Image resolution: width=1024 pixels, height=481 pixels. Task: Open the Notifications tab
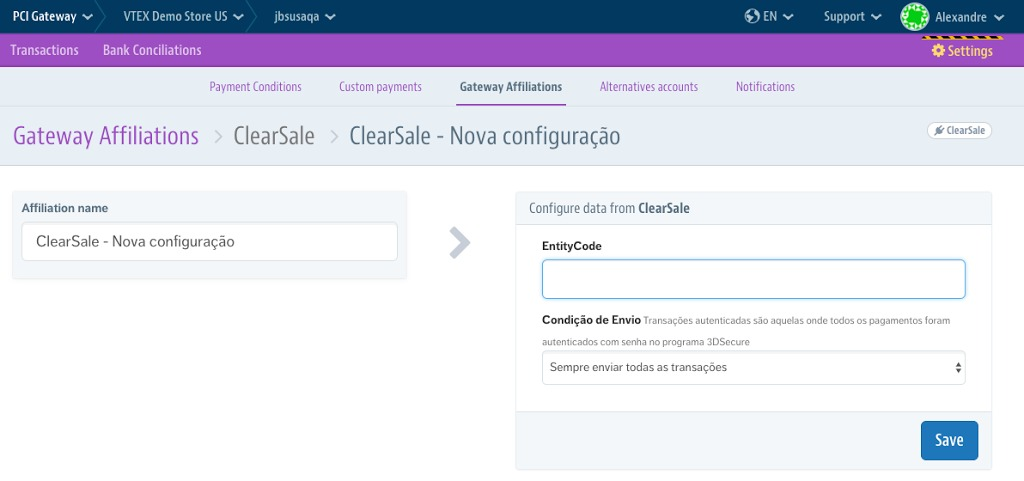[765, 87]
